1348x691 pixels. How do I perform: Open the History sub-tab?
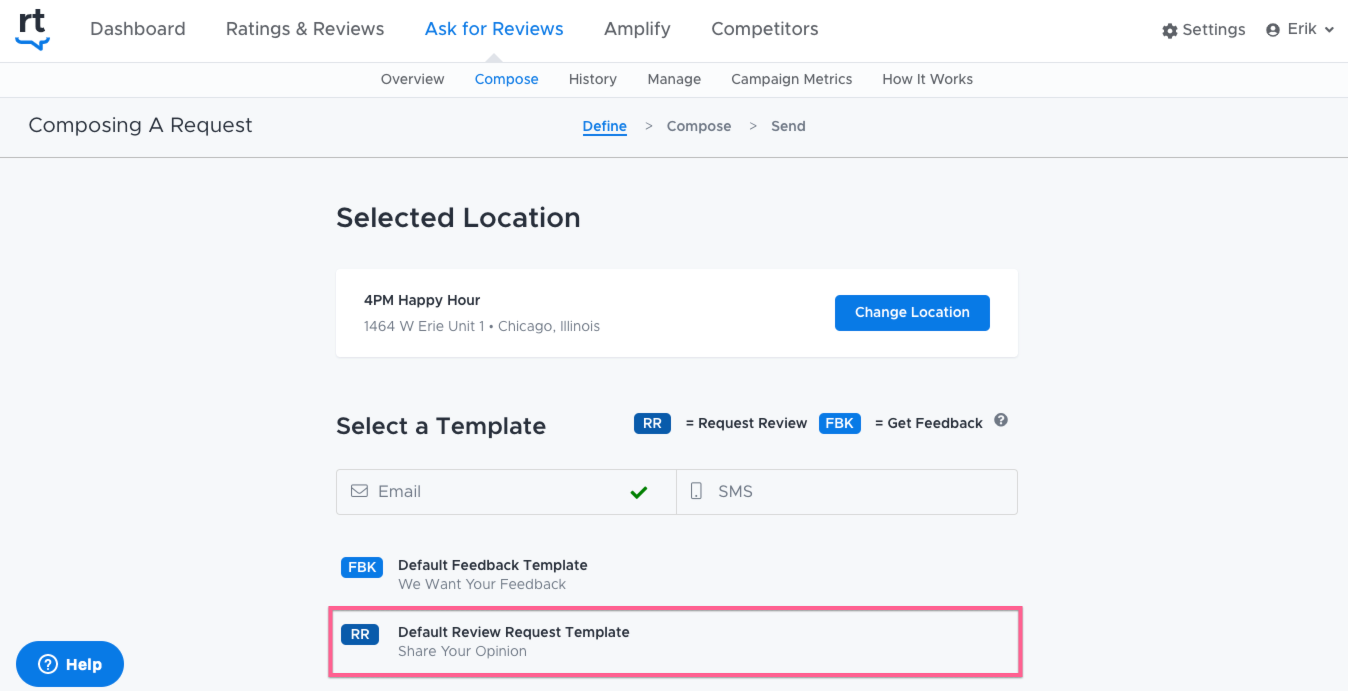pyautogui.click(x=593, y=79)
